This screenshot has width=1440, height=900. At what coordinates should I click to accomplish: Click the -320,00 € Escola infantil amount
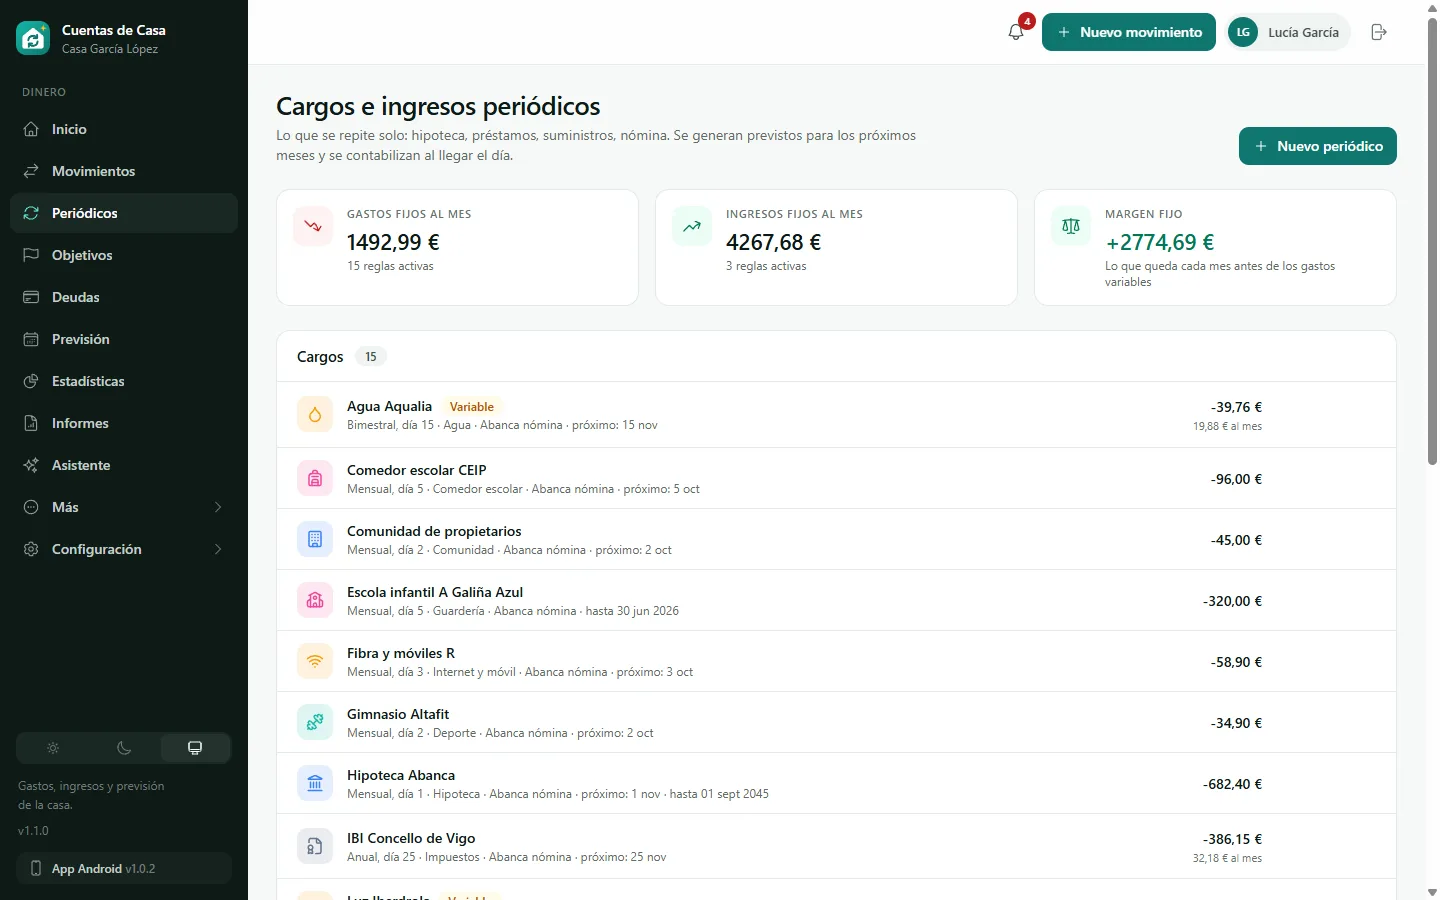pos(1232,601)
